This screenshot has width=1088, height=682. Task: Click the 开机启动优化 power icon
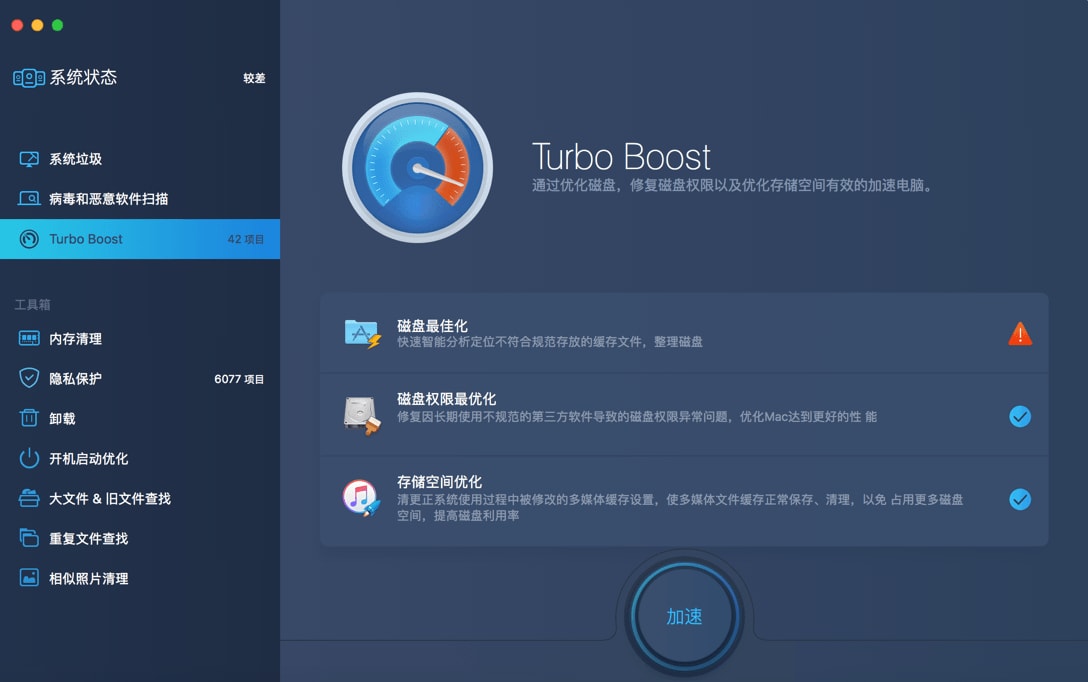coord(29,458)
